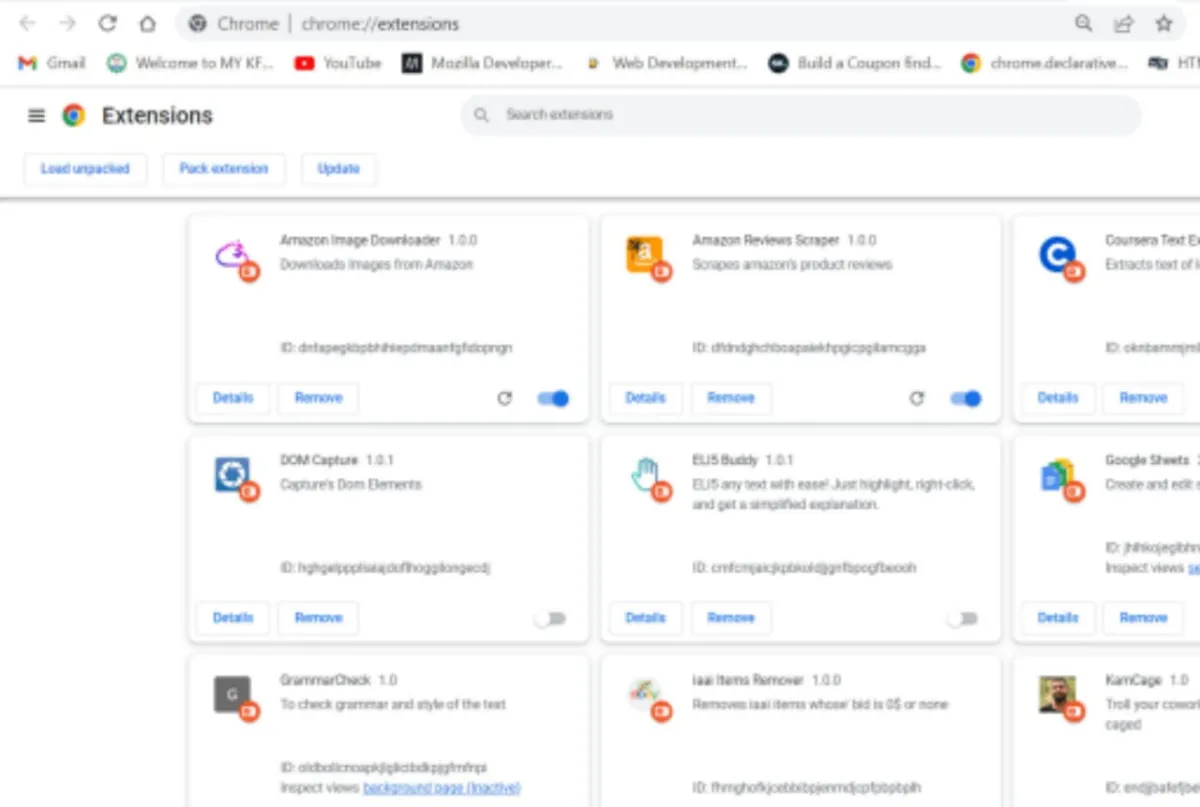
Task: Select the Amazon Image Downloader ID text
Action: point(396,348)
